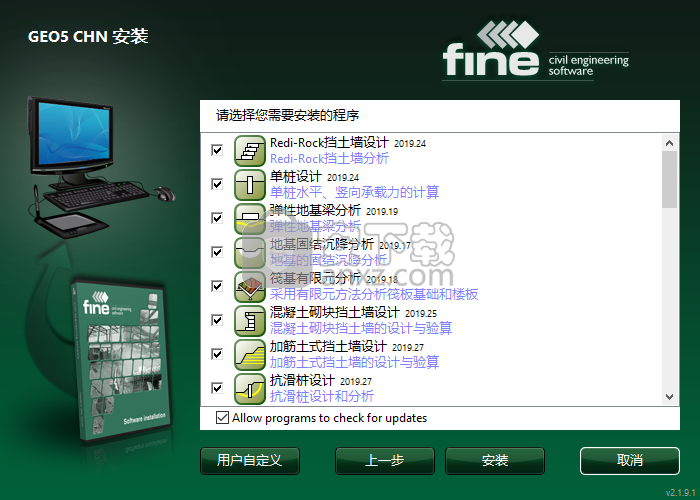The height and width of the screenshot is (500, 700).
Task: Click the 加筋土式挡土墙设计 icon
Action: (250, 354)
